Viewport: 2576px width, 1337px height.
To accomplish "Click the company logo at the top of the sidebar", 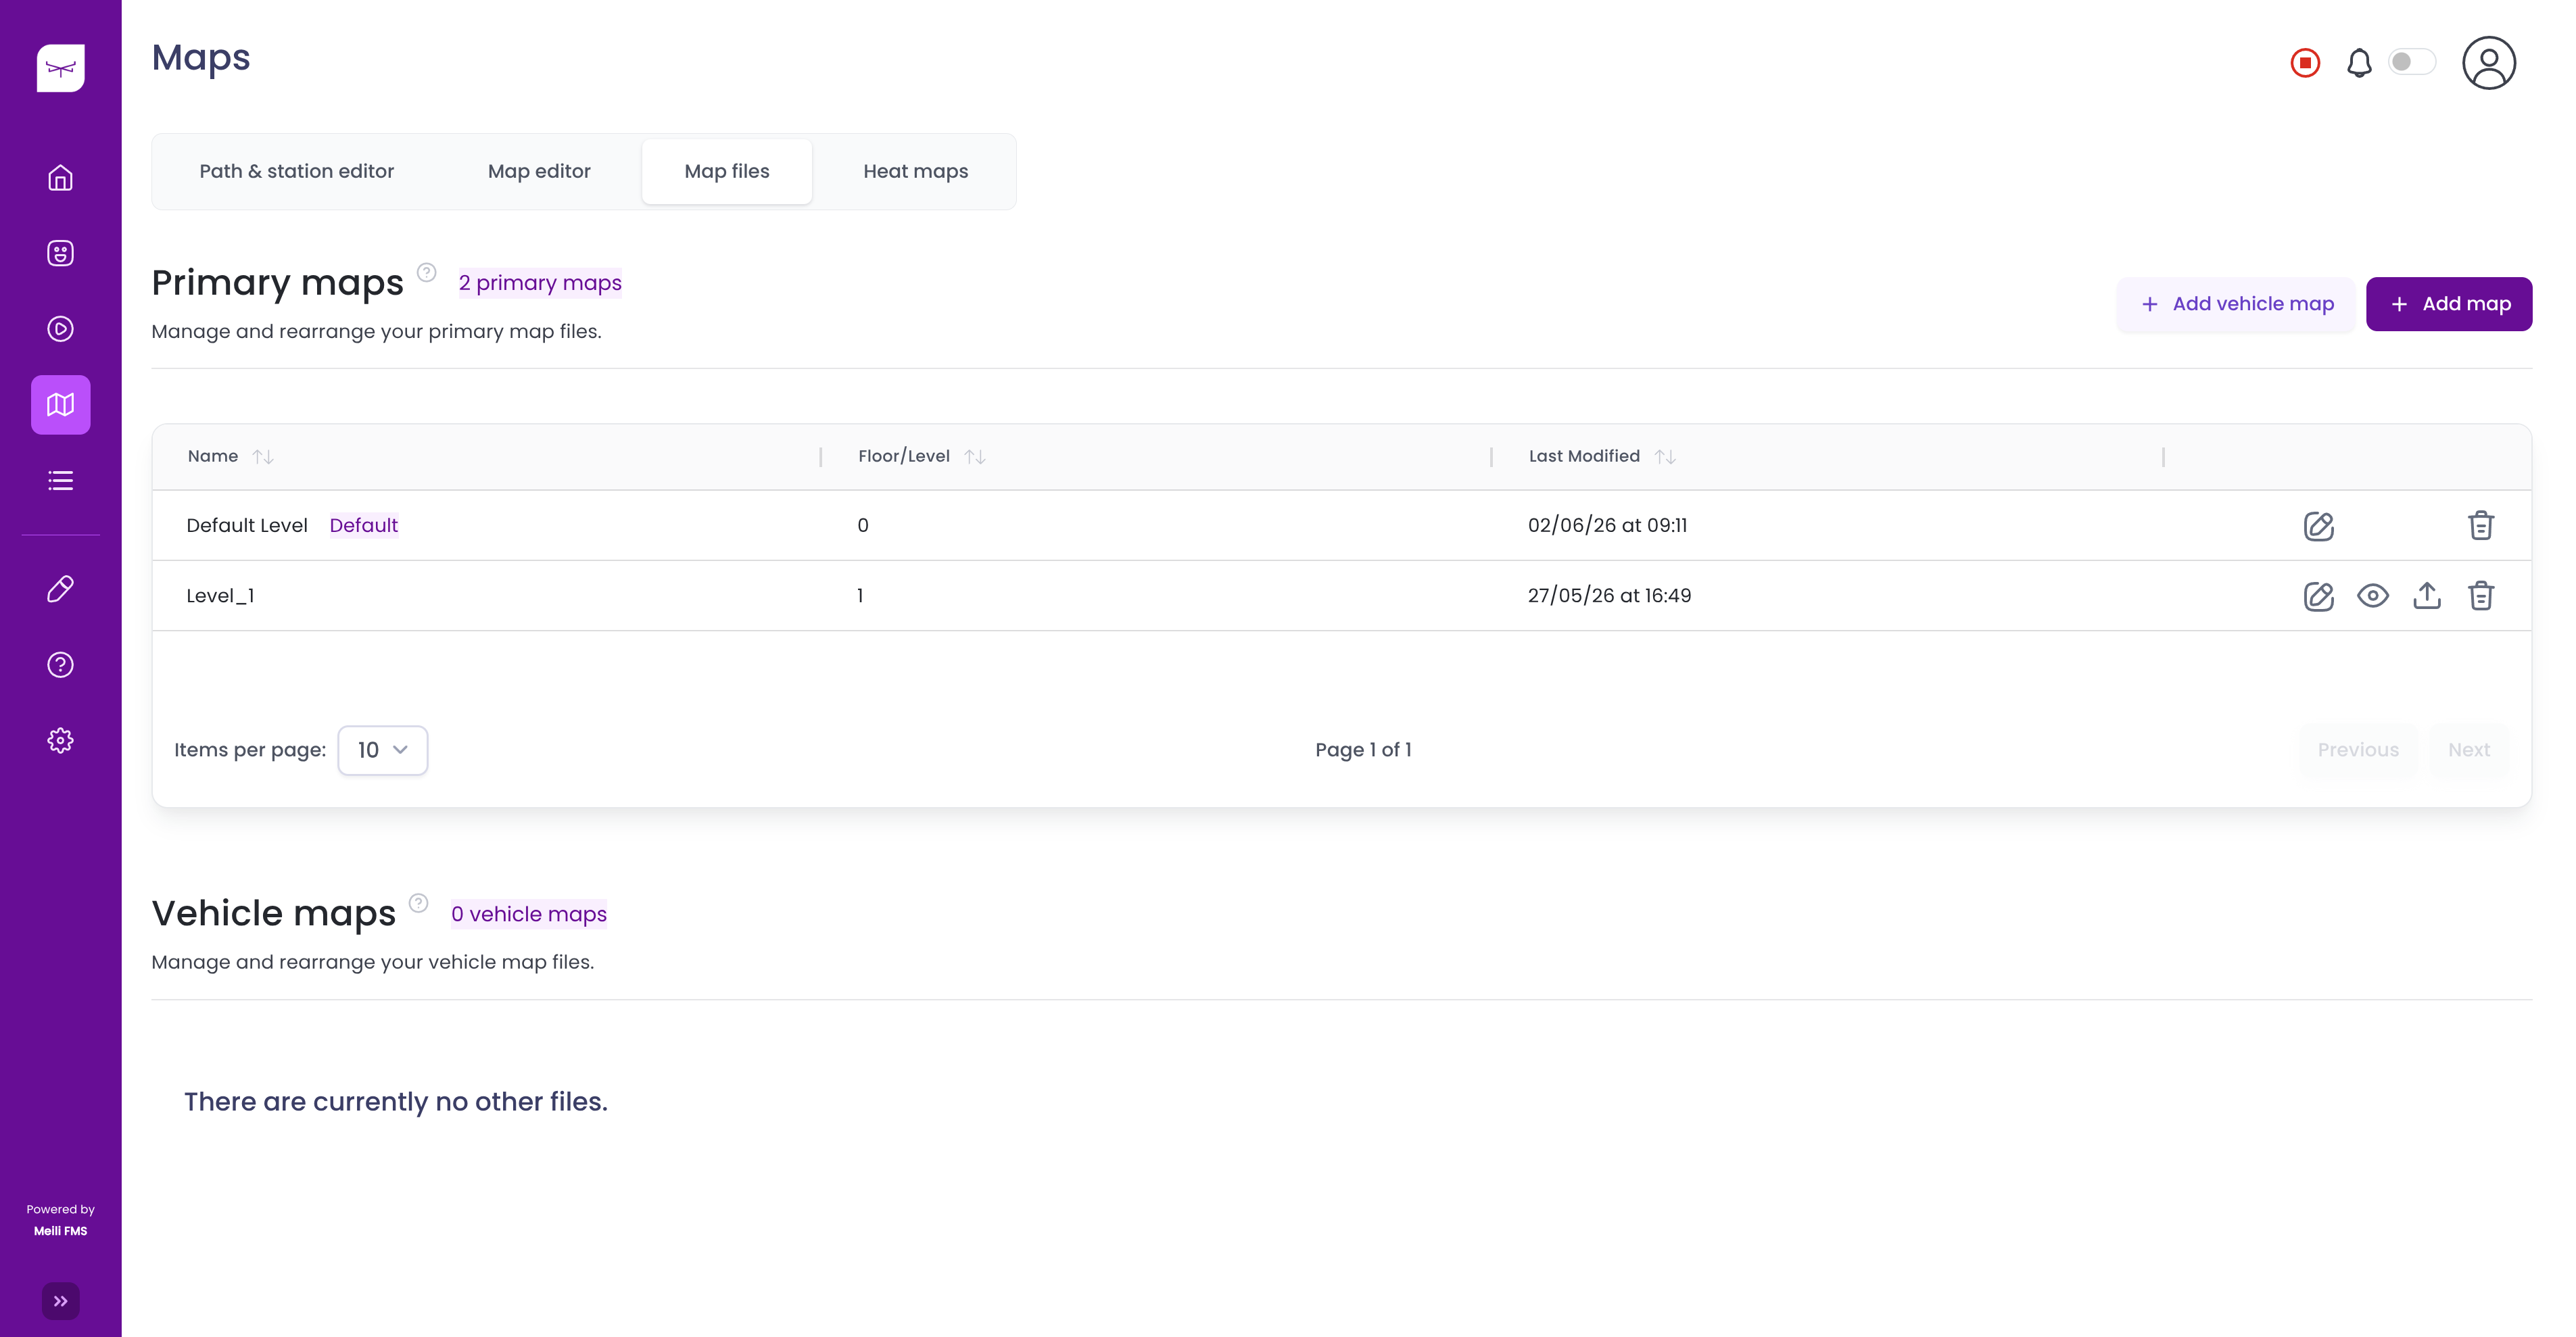I will [x=60, y=68].
